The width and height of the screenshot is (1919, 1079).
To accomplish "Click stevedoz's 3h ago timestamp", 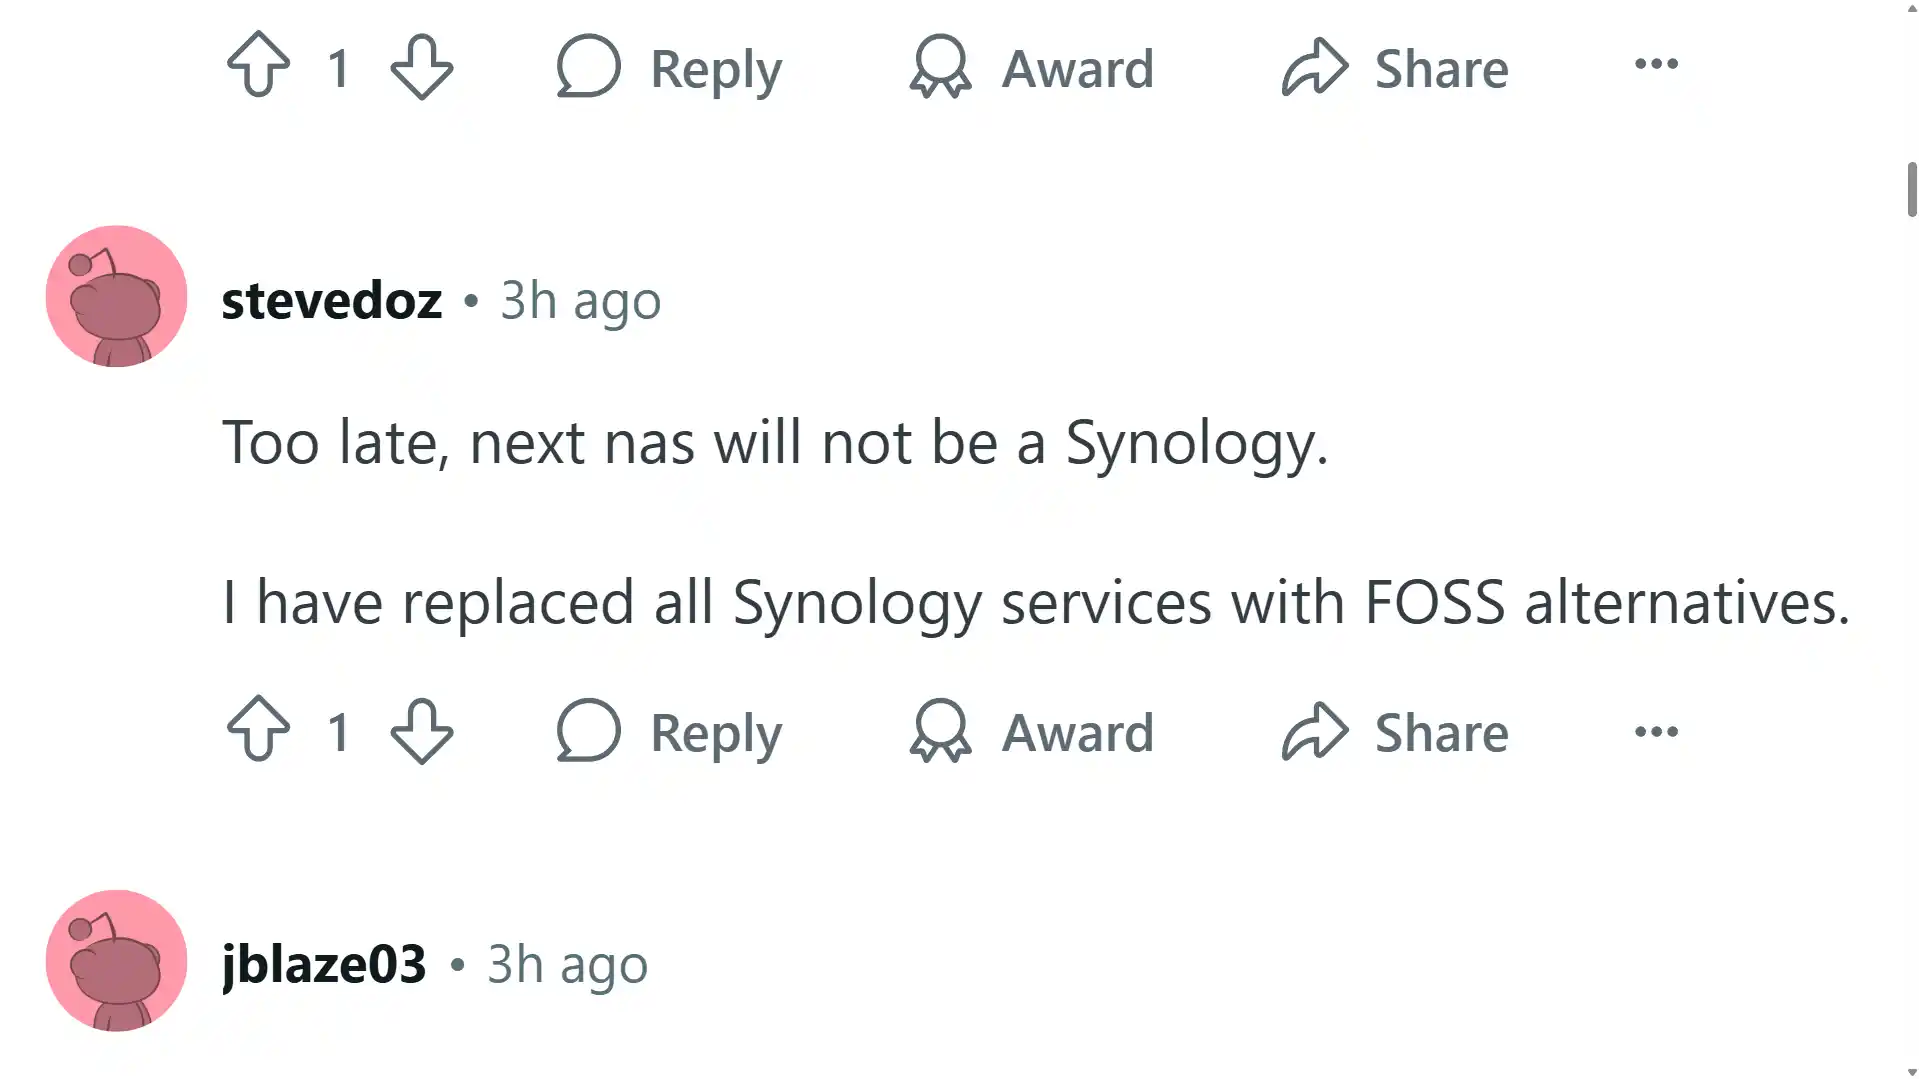I will [x=581, y=300].
